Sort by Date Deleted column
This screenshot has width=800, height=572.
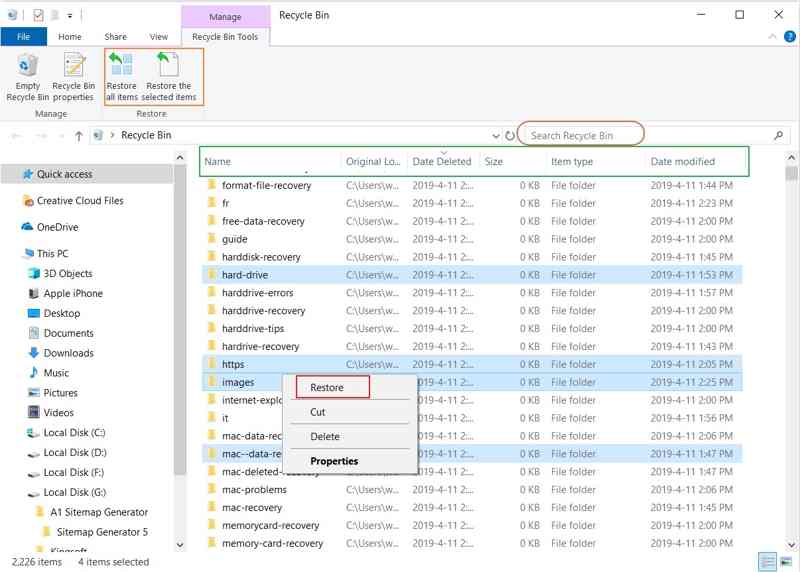pyautogui.click(x=442, y=161)
